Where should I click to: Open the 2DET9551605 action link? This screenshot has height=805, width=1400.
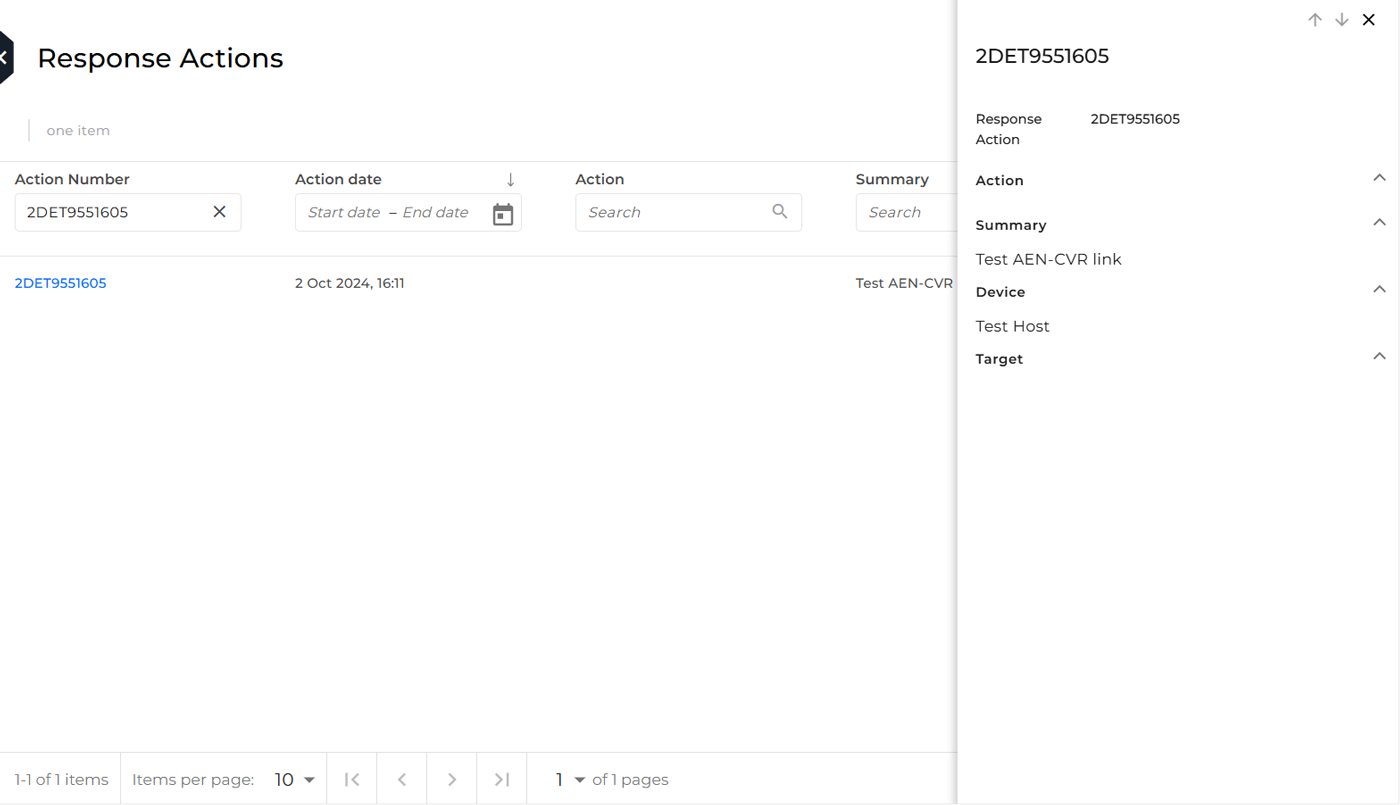60,283
